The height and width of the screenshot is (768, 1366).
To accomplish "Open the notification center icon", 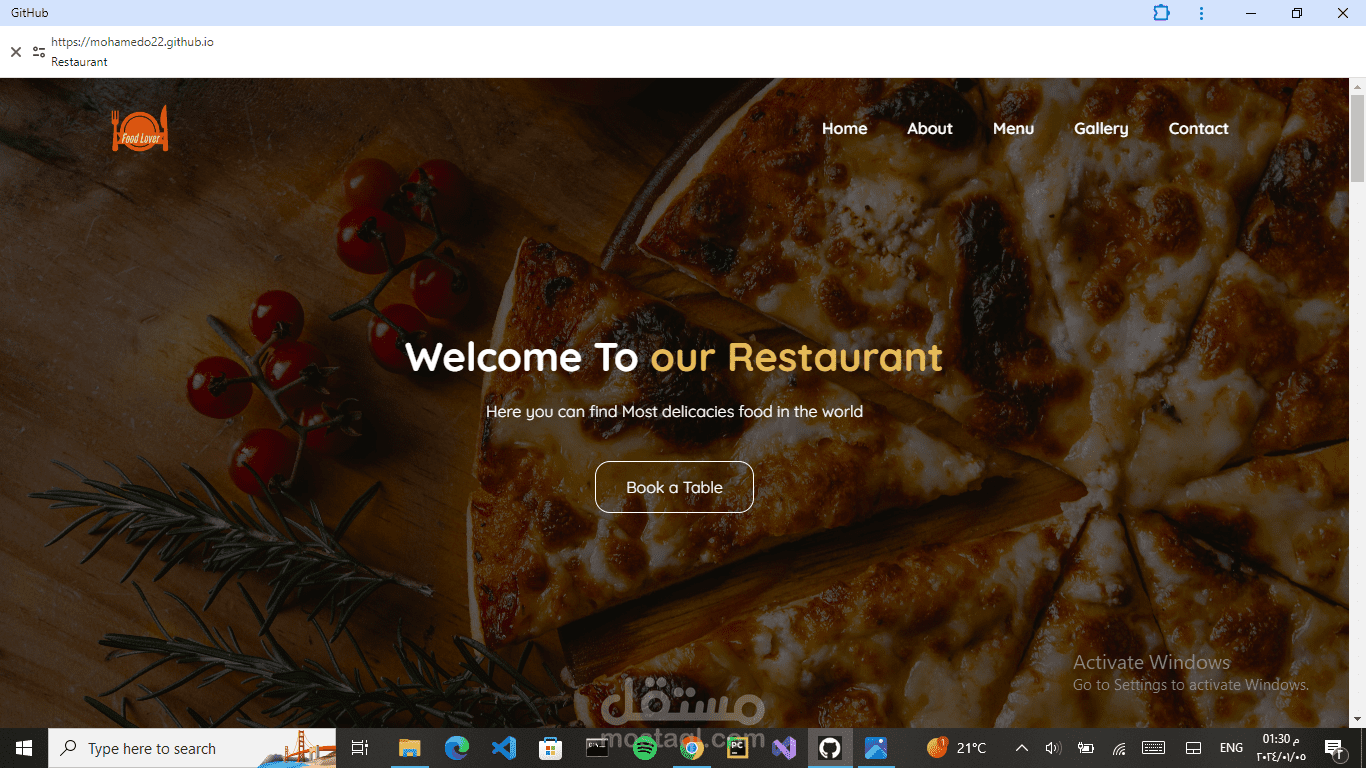I will pyautogui.click(x=1333, y=748).
